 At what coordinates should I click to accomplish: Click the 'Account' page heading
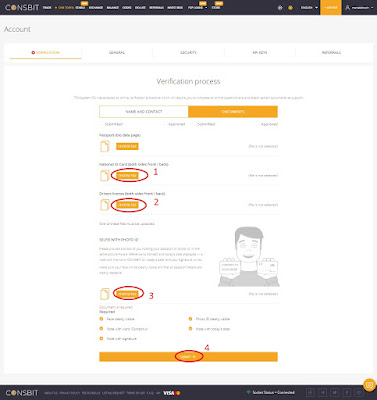pos(17,29)
